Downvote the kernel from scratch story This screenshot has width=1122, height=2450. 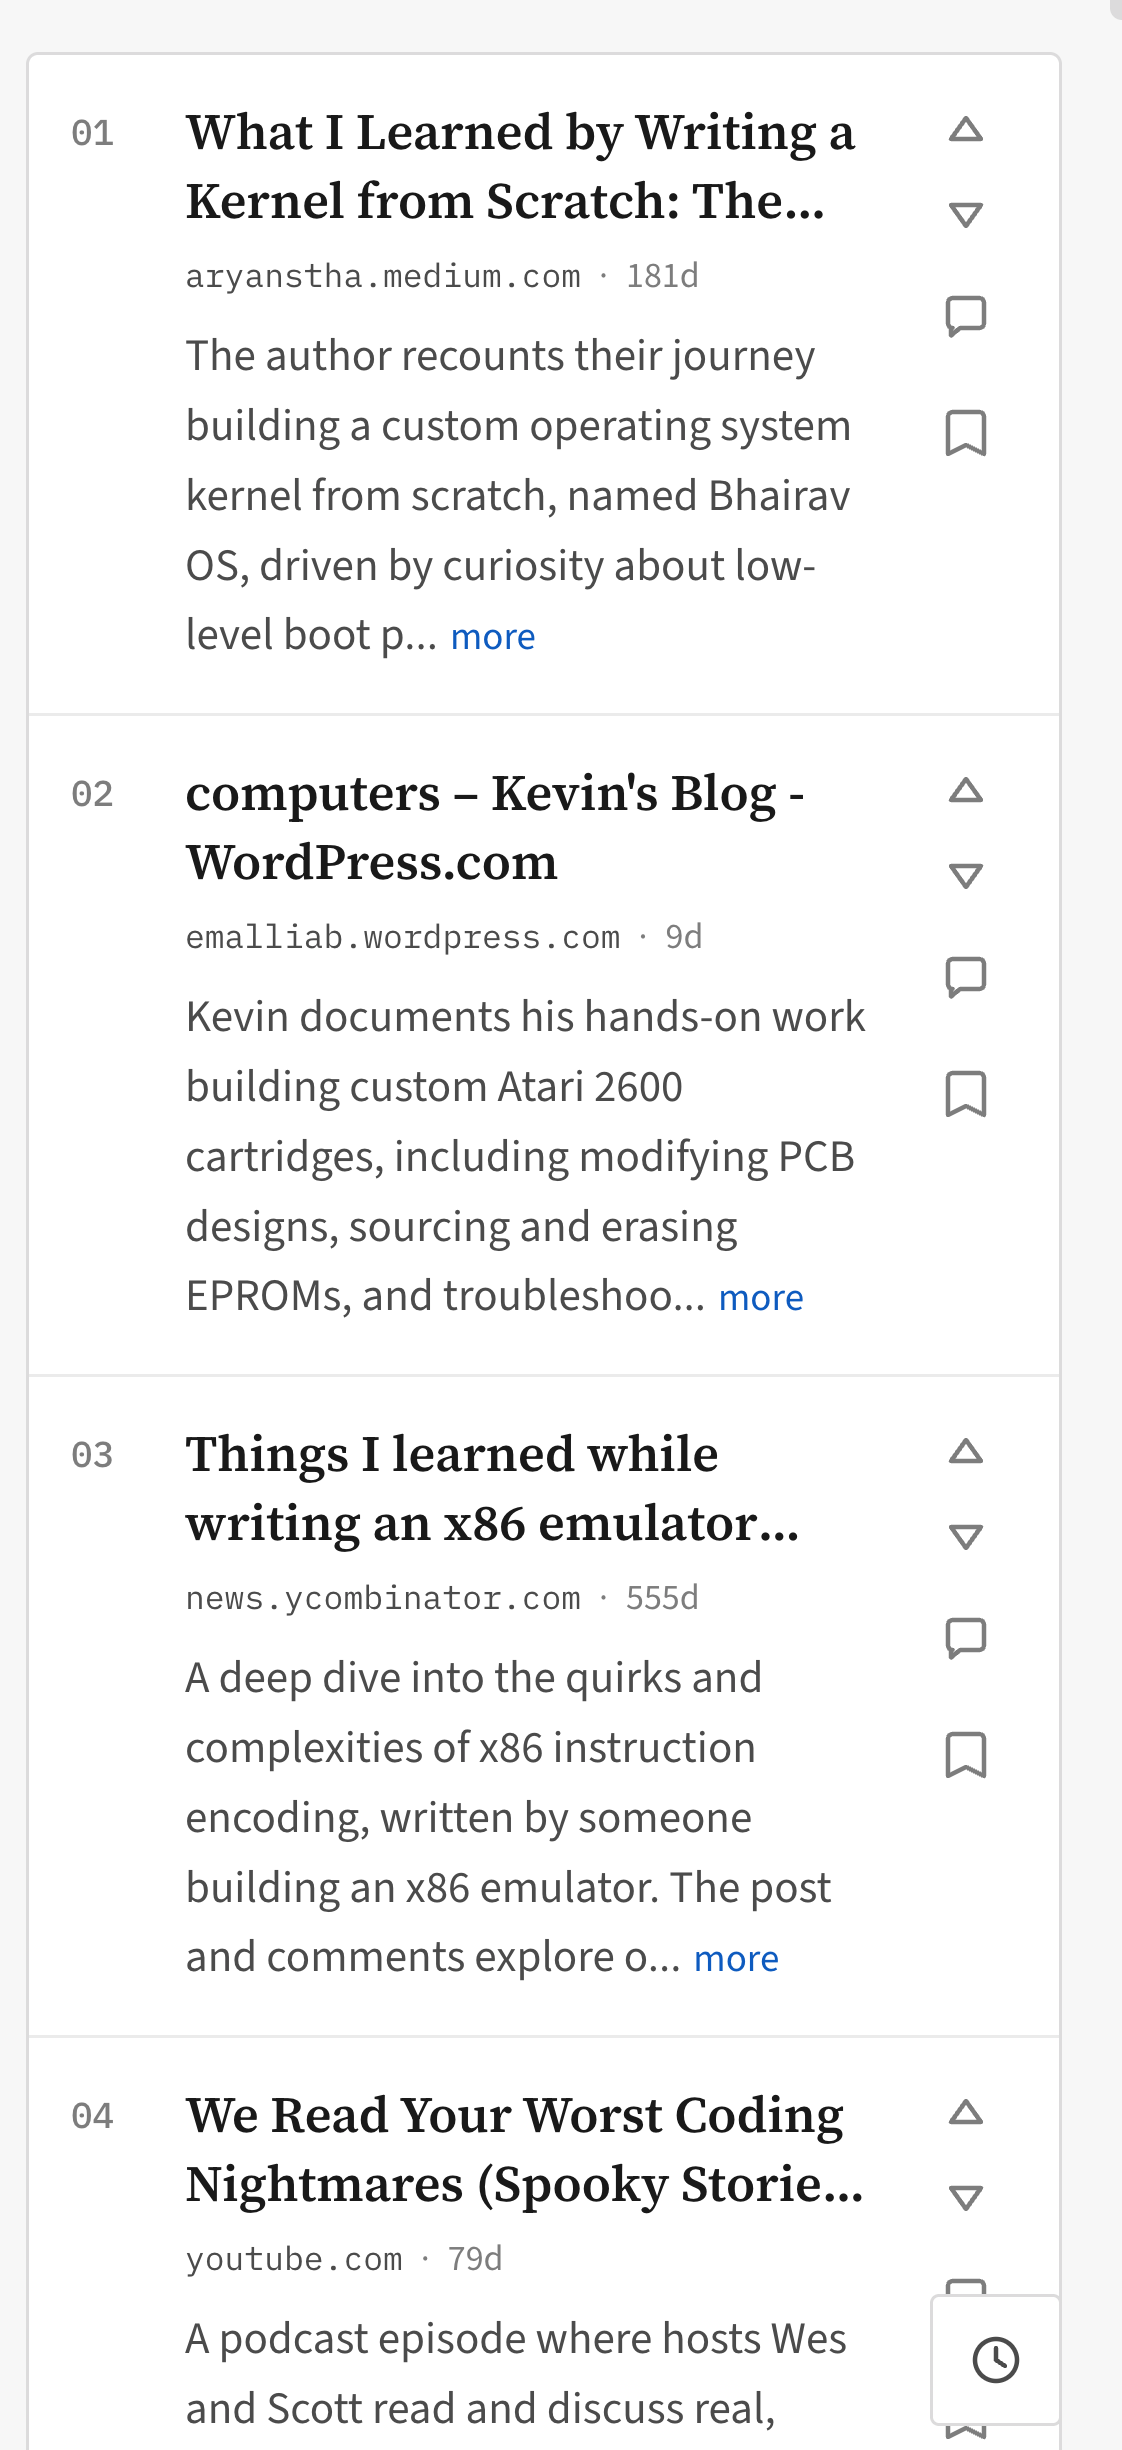(967, 213)
